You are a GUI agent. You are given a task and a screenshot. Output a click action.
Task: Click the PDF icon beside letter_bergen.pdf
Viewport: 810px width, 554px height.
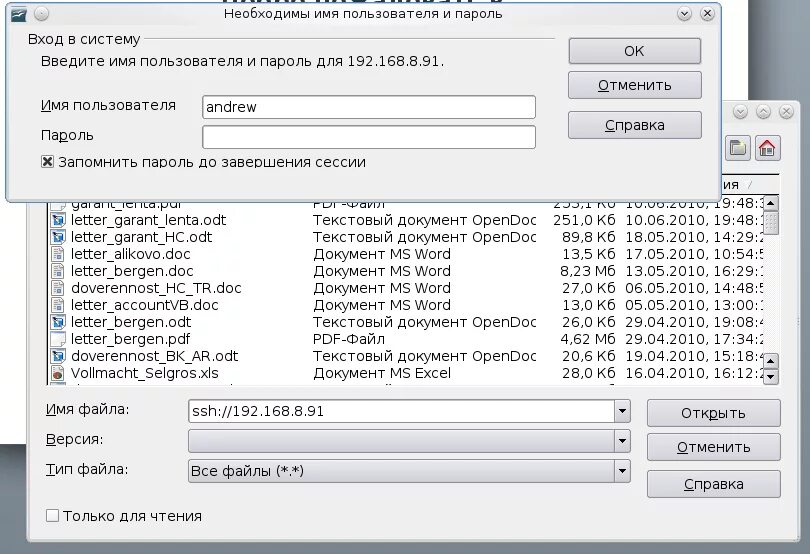(58, 340)
